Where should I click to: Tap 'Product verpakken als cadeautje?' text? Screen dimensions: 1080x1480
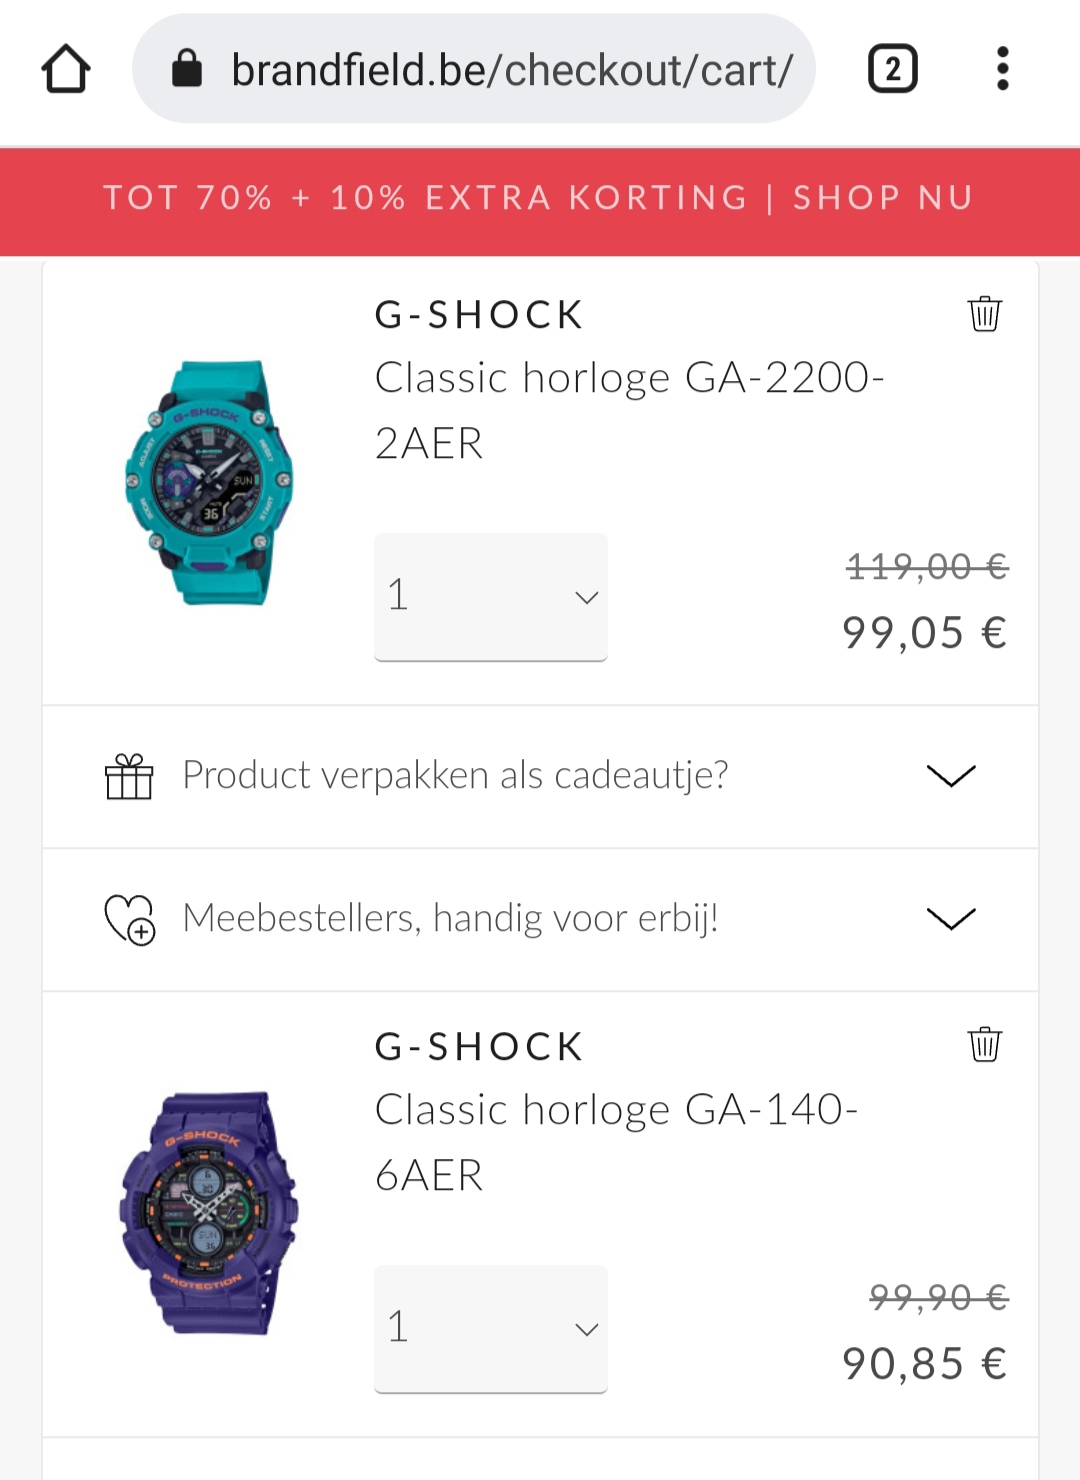pyautogui.click(x=456, y=775)
